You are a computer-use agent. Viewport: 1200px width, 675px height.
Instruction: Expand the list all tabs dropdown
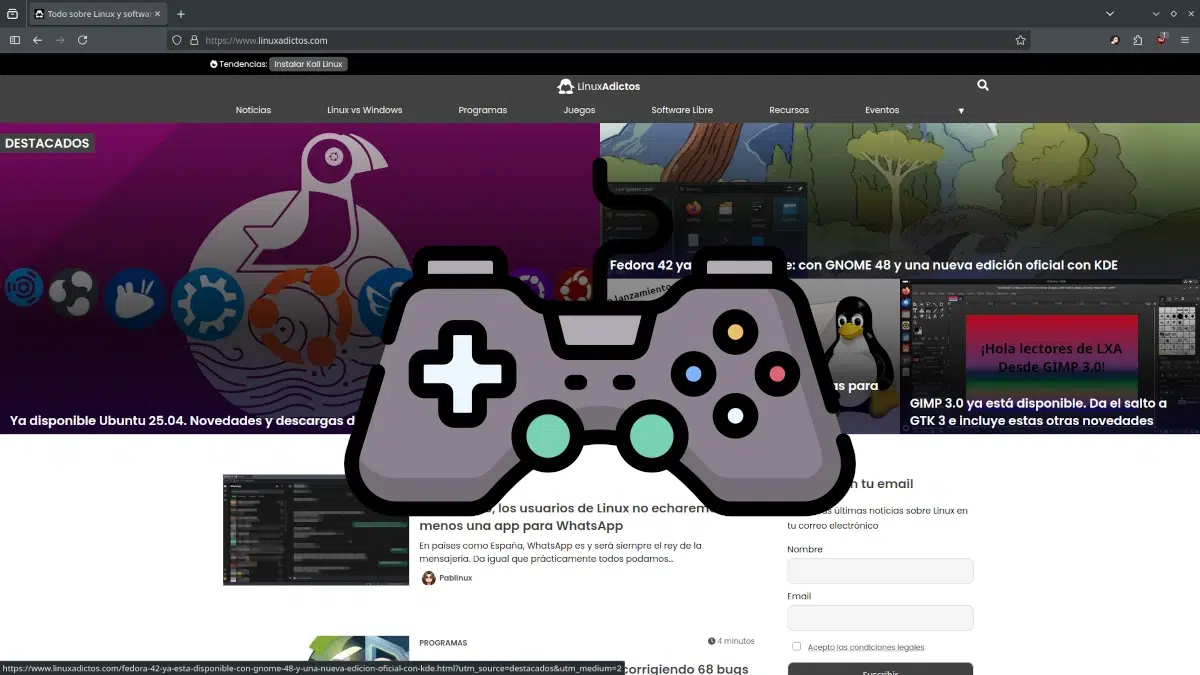tap(1110, 14)
